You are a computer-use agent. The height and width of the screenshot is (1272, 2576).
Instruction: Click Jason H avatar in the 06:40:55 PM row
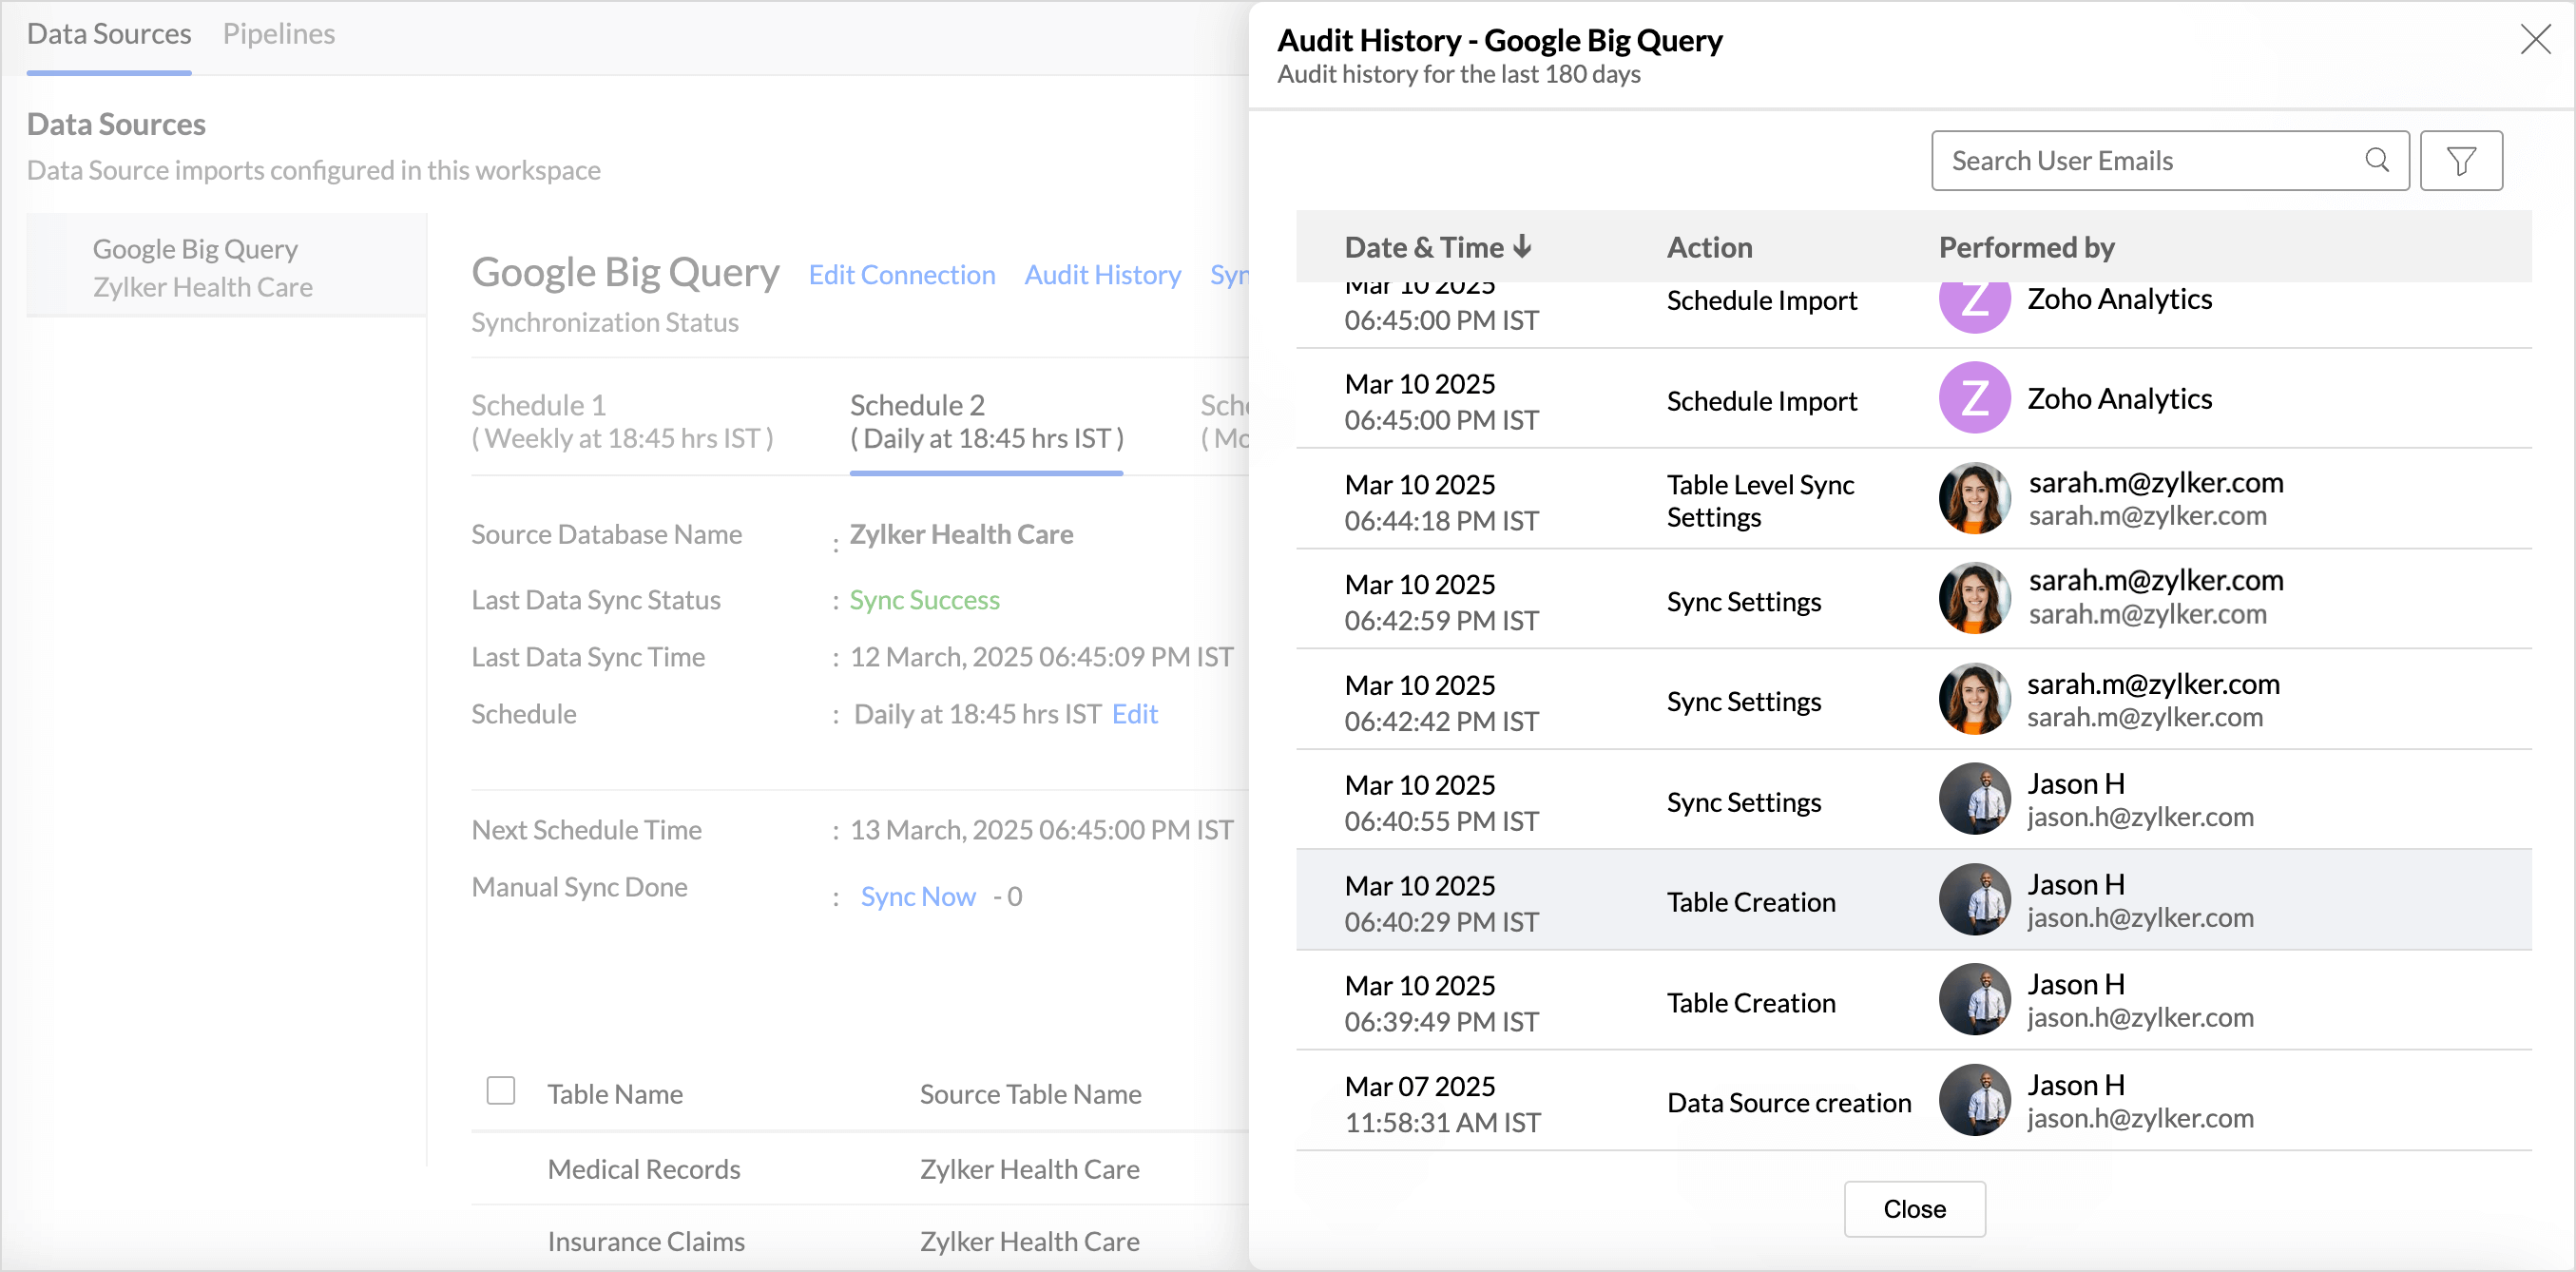1974,799
